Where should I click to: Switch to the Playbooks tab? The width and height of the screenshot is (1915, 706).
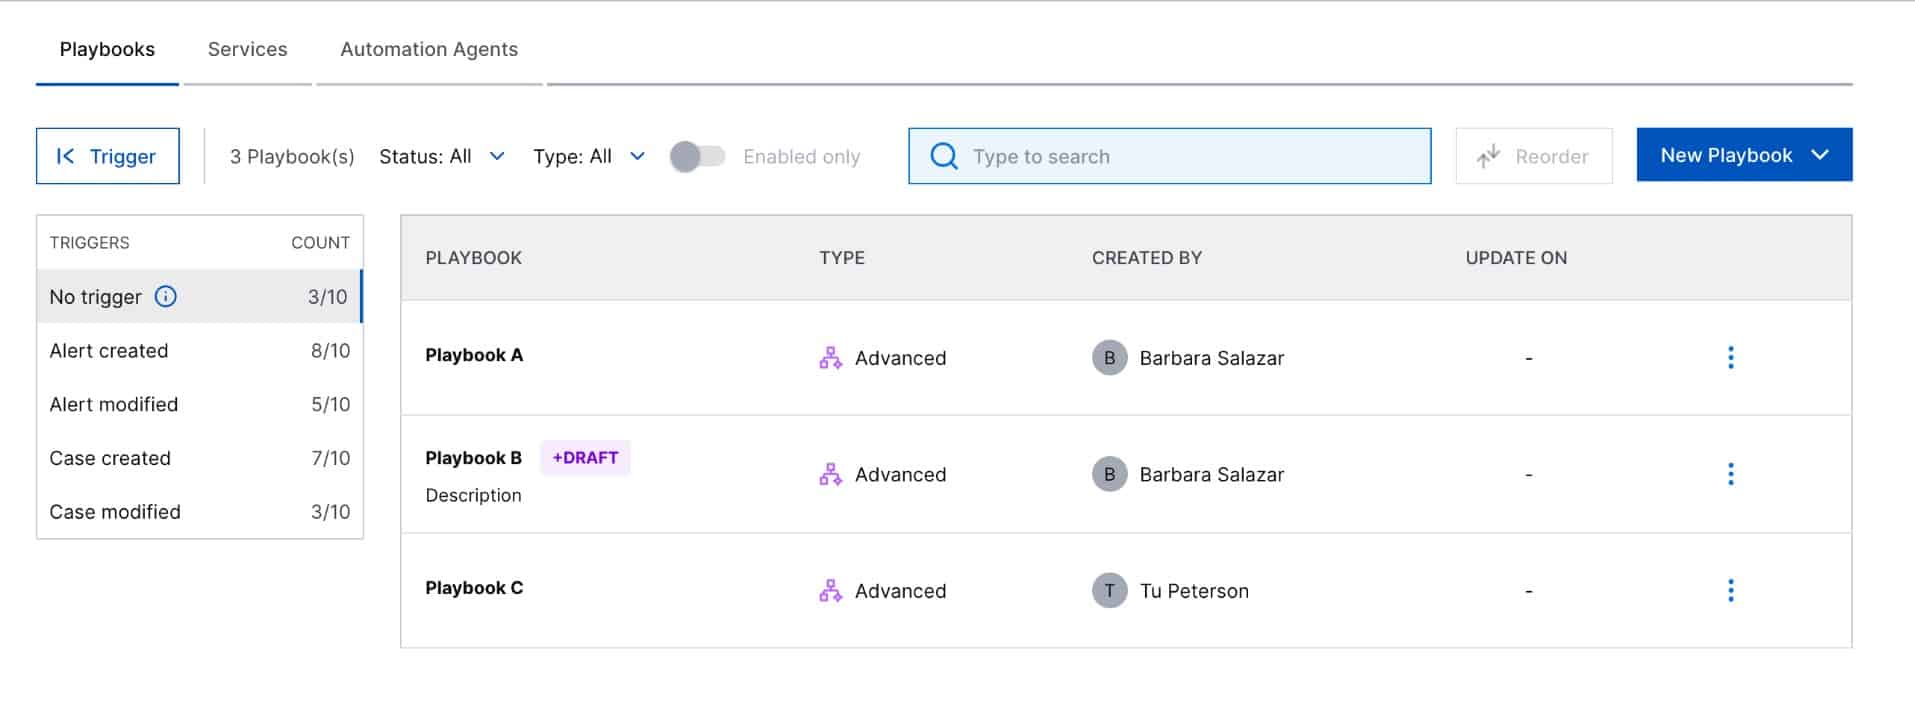click(107, 49)
